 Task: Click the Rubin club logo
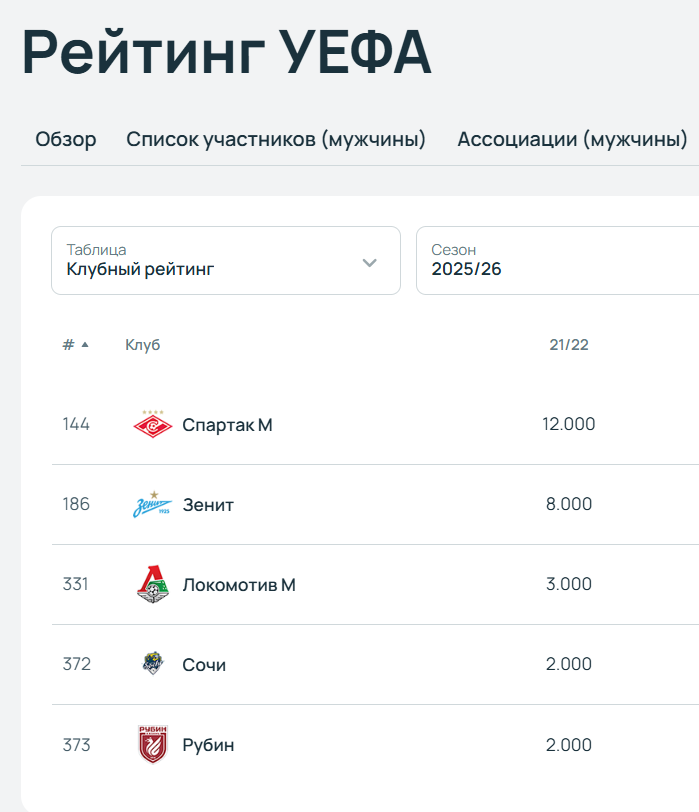pyautogui.click(x=153, y=745)
